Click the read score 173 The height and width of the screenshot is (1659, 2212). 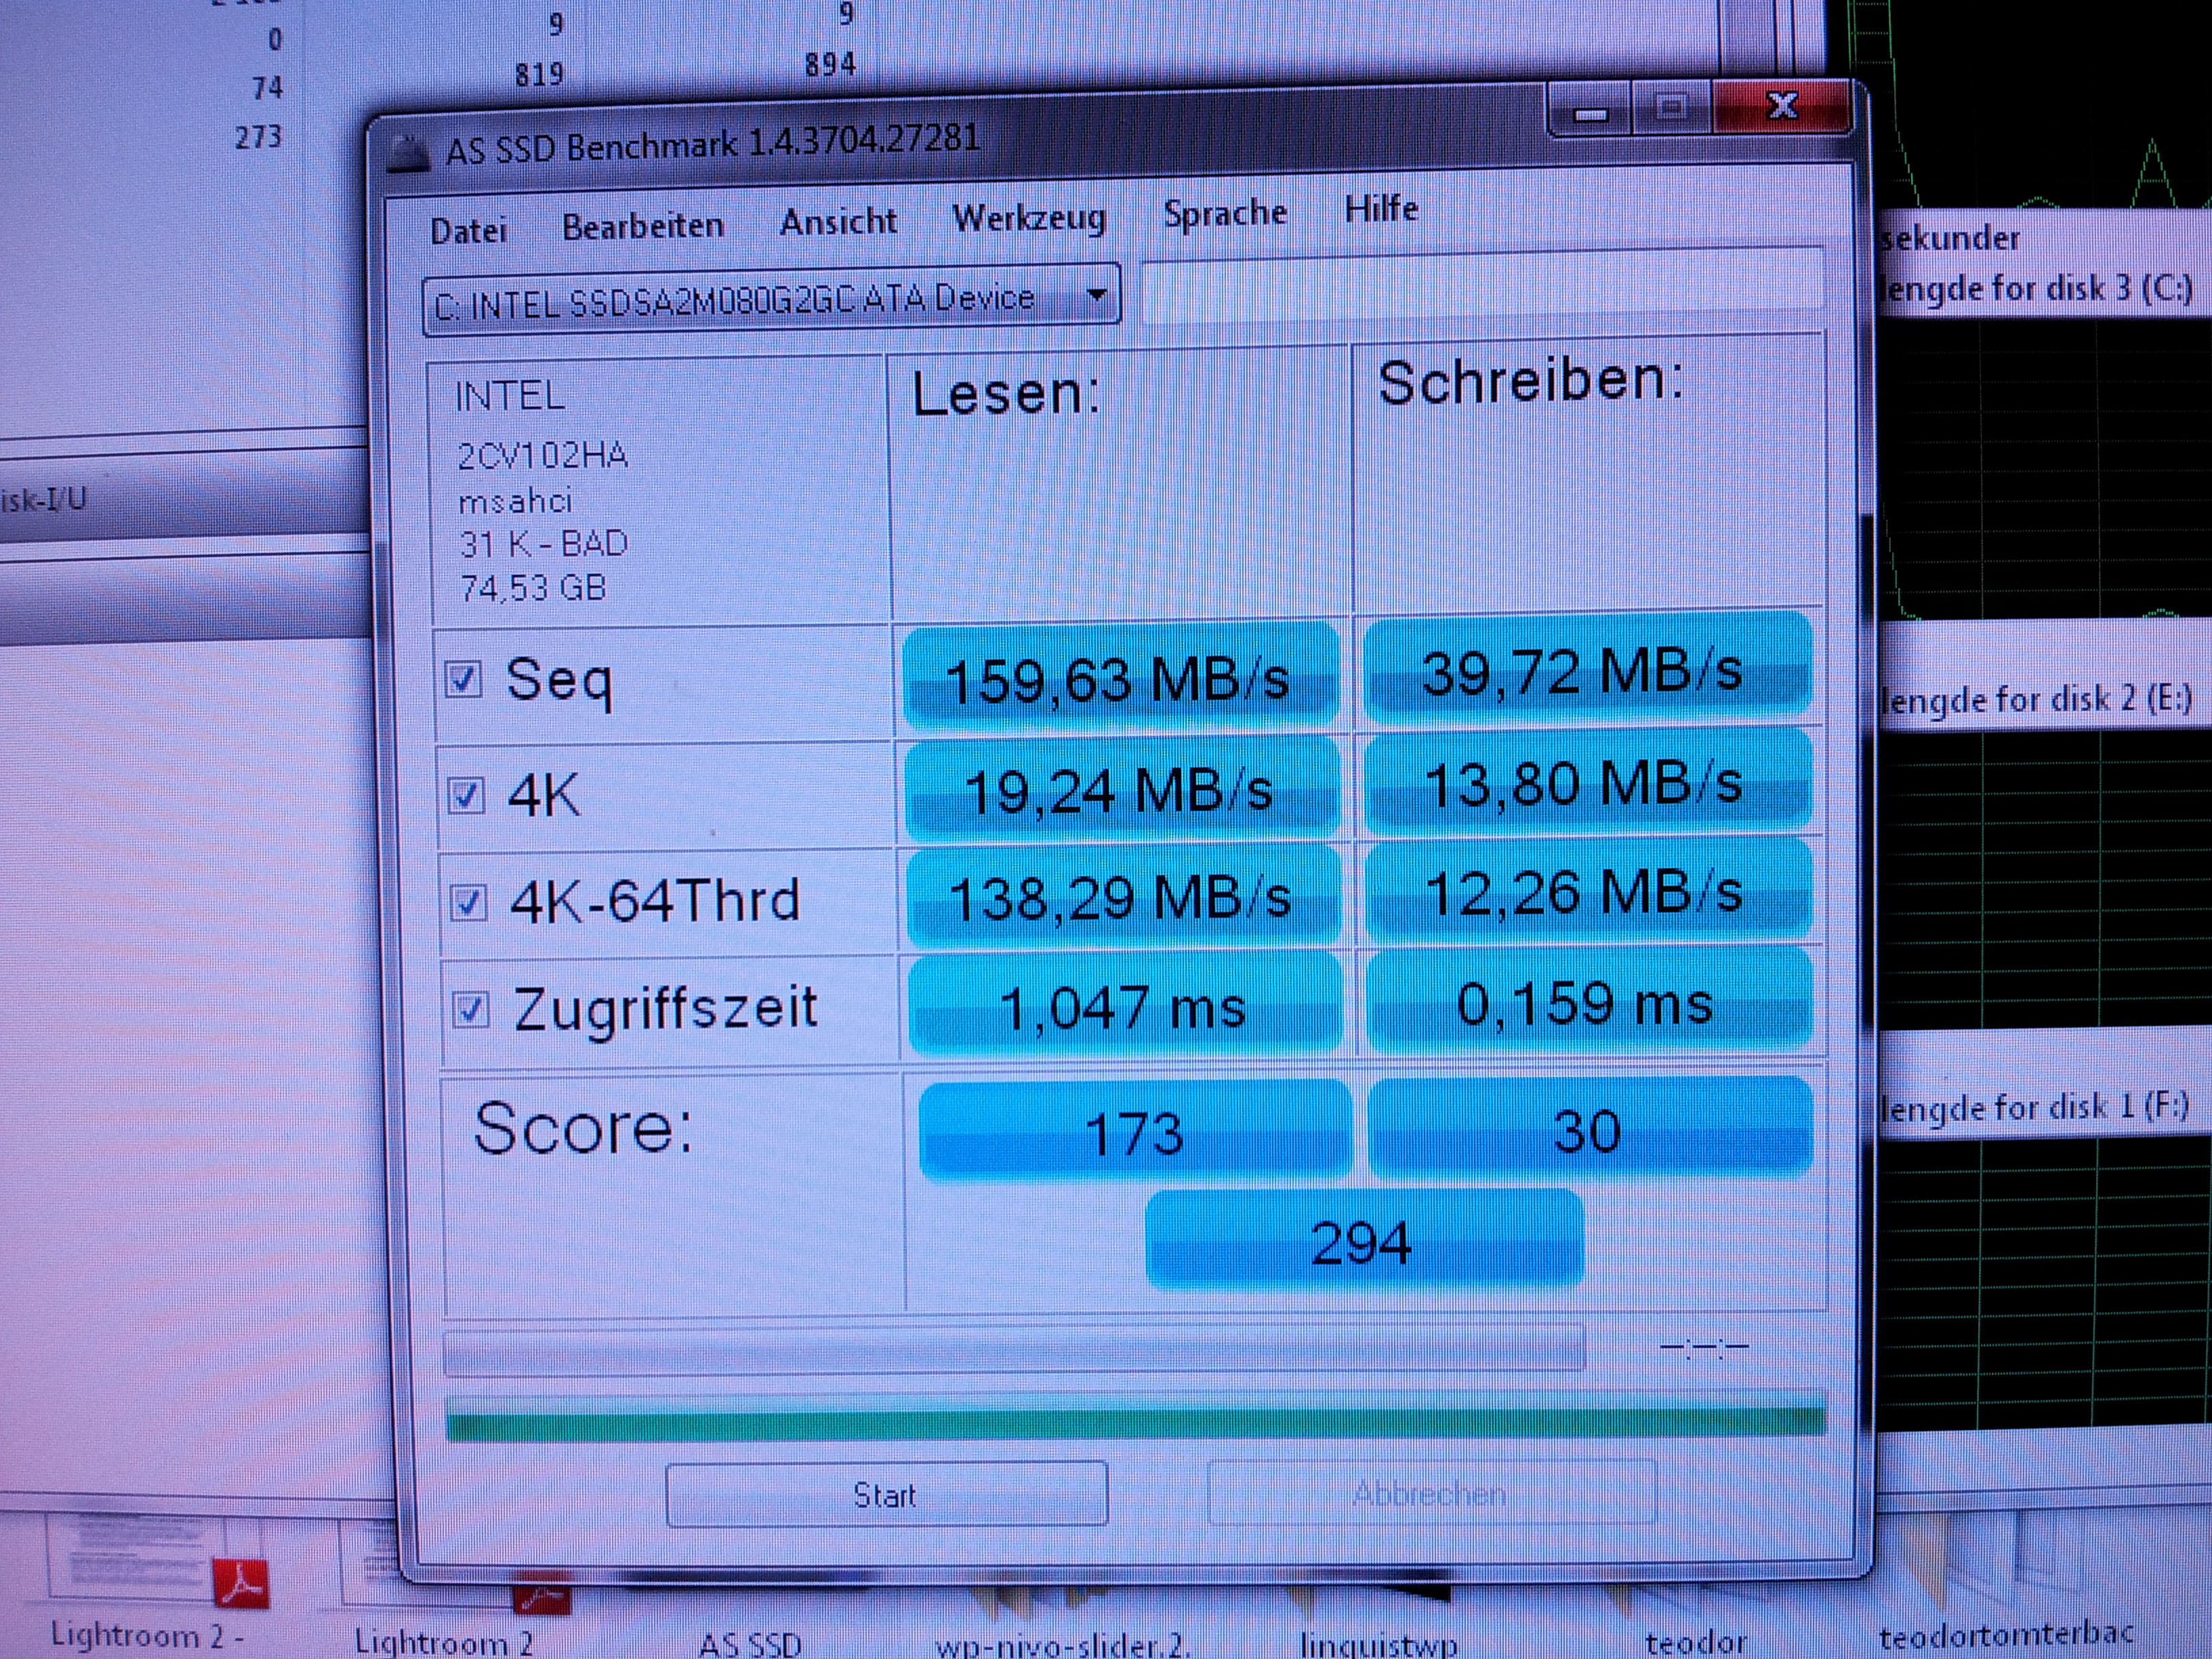[1135, 1132]
